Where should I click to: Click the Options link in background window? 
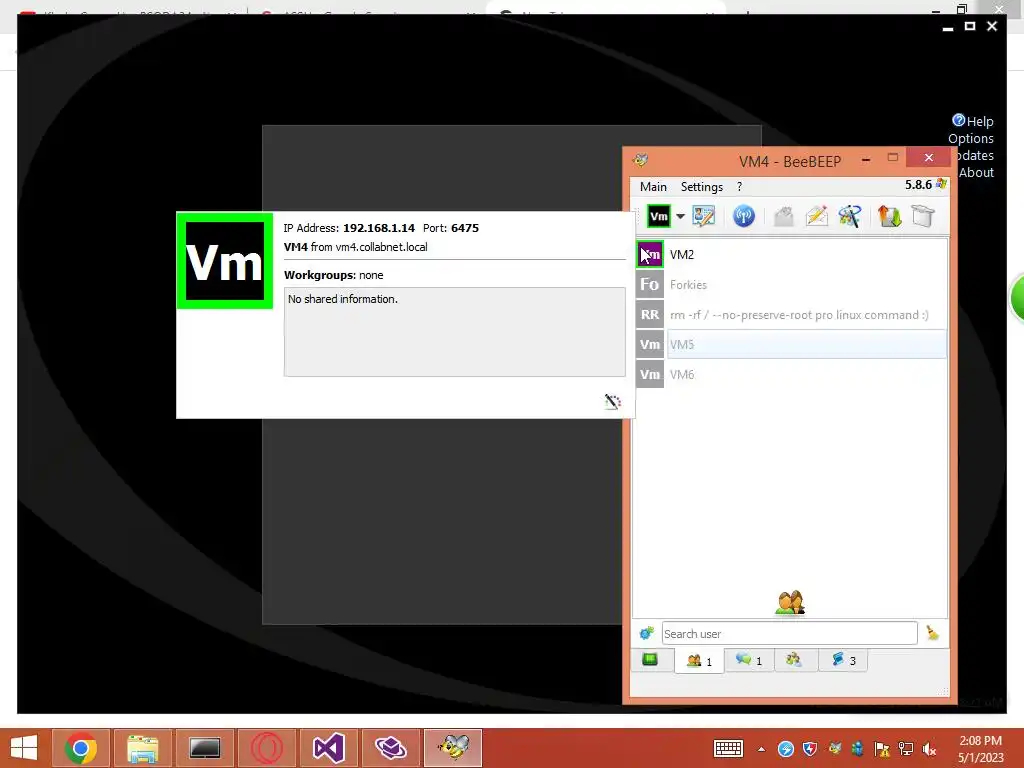point(970,138)
